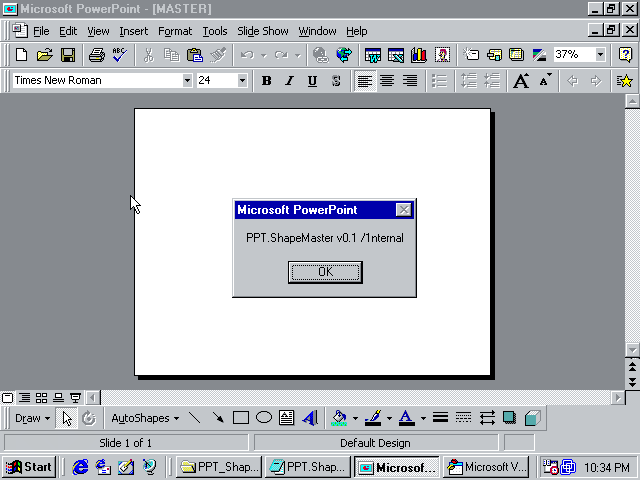Image resolution: width=640 pixels, height=480 pixels.
Task: Click the Paste clipboard icon
Action: coord(195,55)
